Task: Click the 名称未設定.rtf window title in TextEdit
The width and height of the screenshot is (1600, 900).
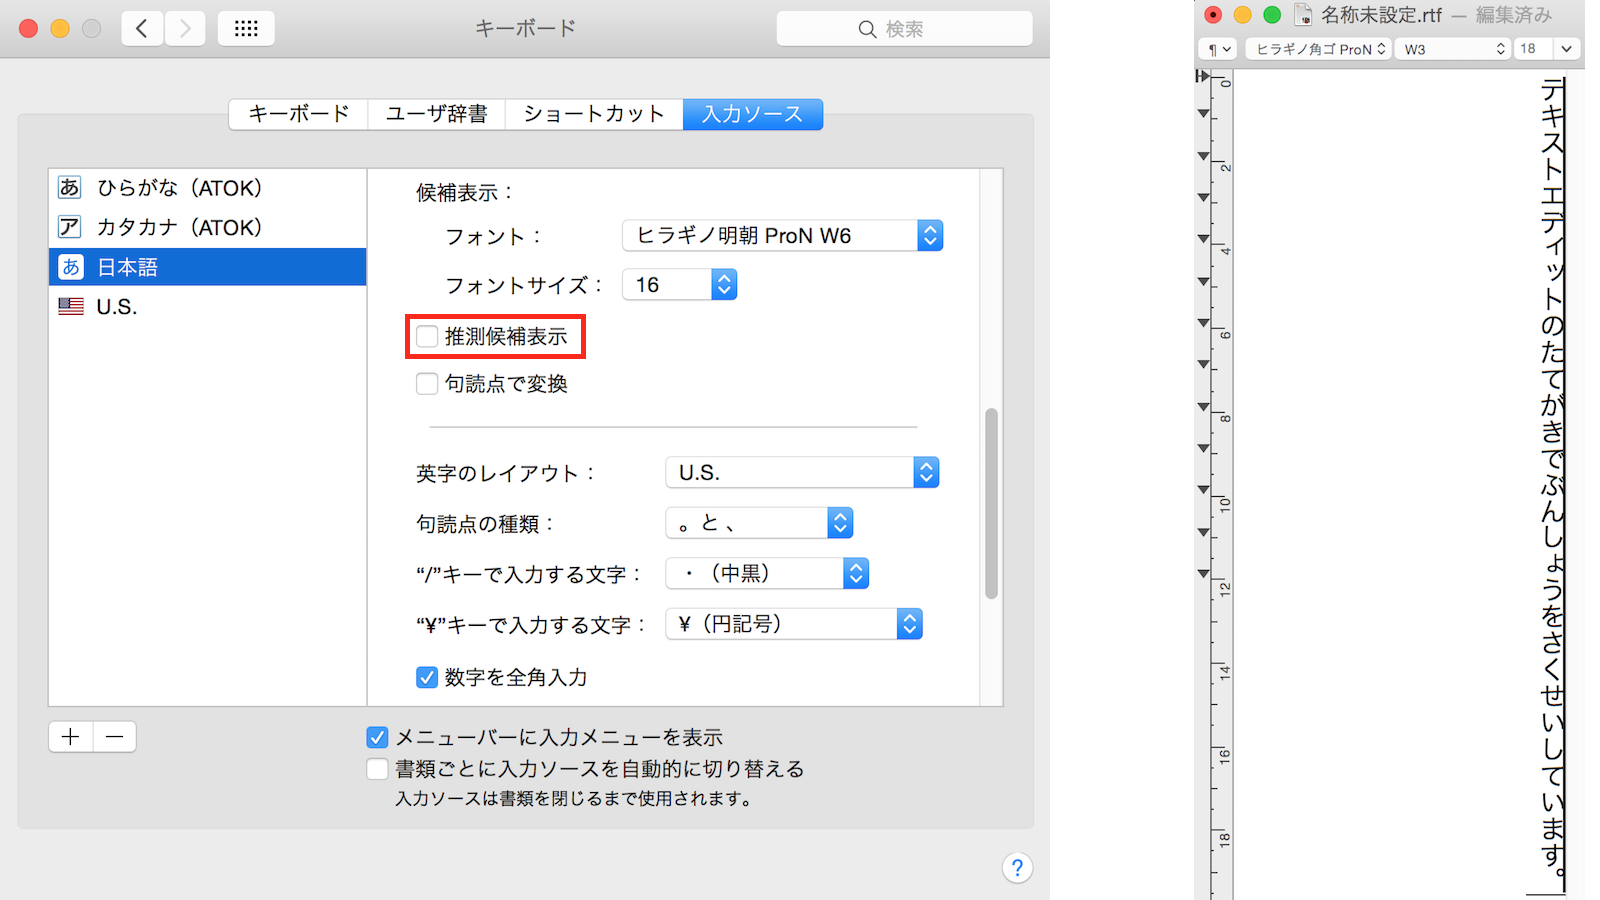Action: (x=1381, y=15)
